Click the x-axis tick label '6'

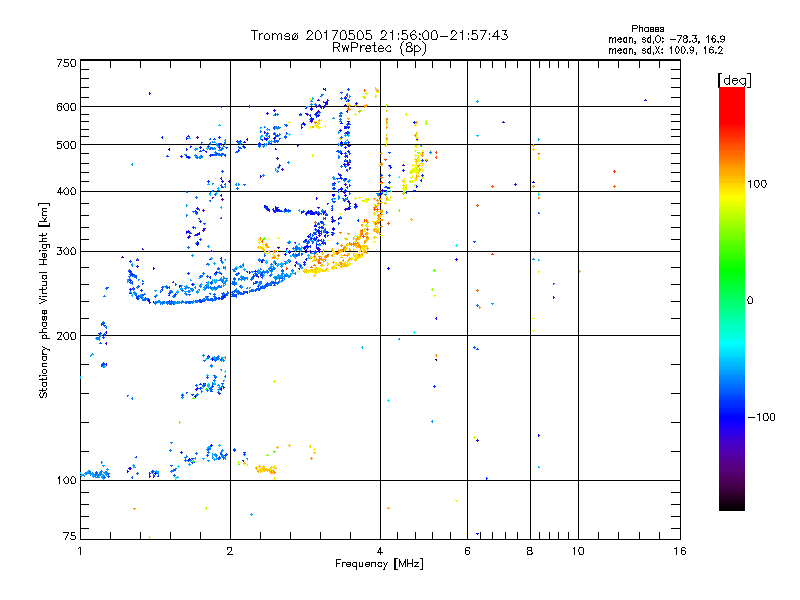point(467,551)
